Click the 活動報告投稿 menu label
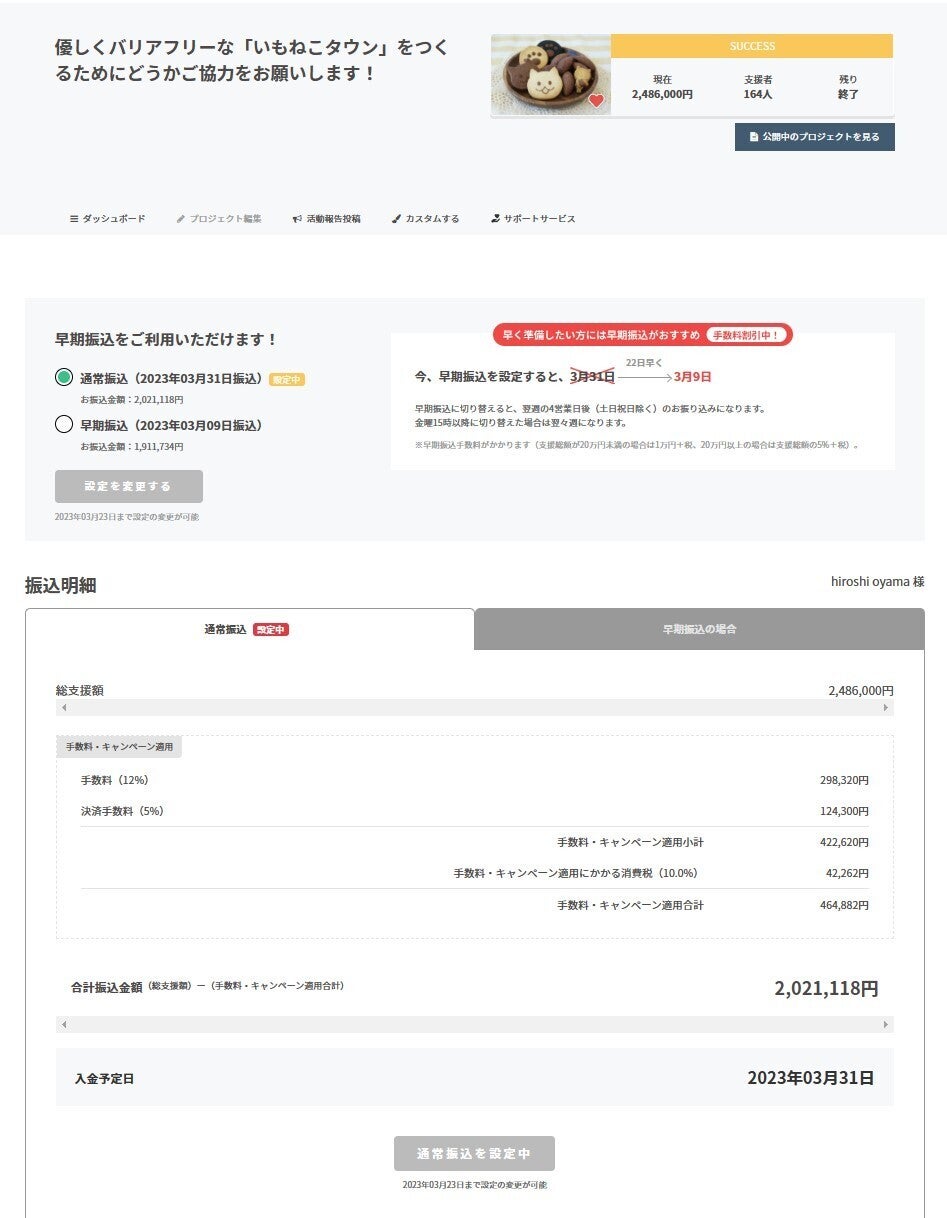 coord(333,219)
